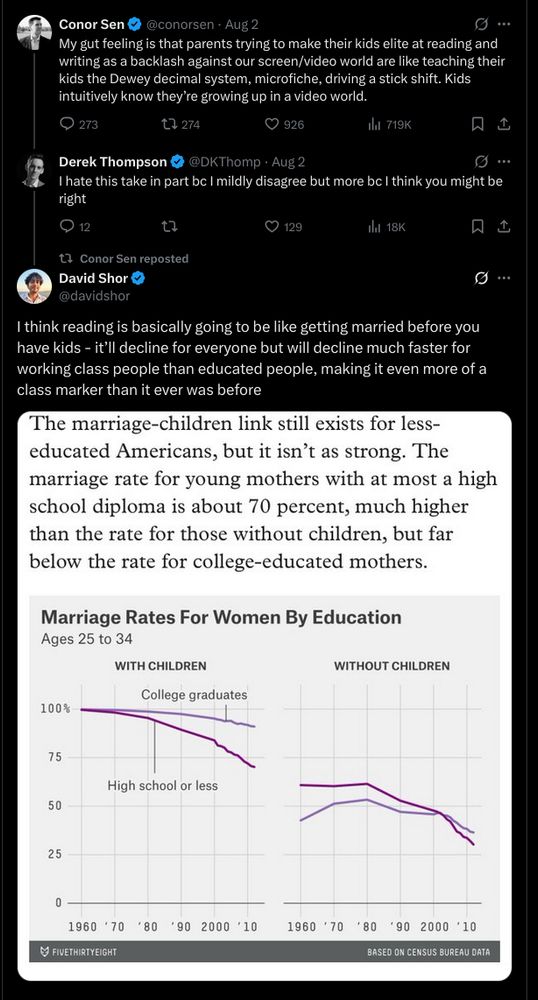Open David Shor's profile avatar

click(x=34, y=286)
